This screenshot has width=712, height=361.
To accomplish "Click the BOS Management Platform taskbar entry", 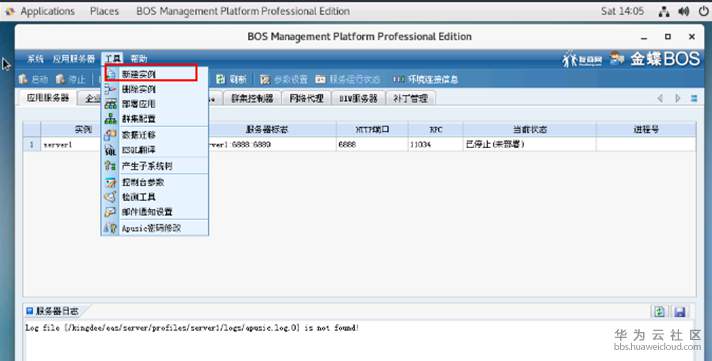I will point(243,11).
